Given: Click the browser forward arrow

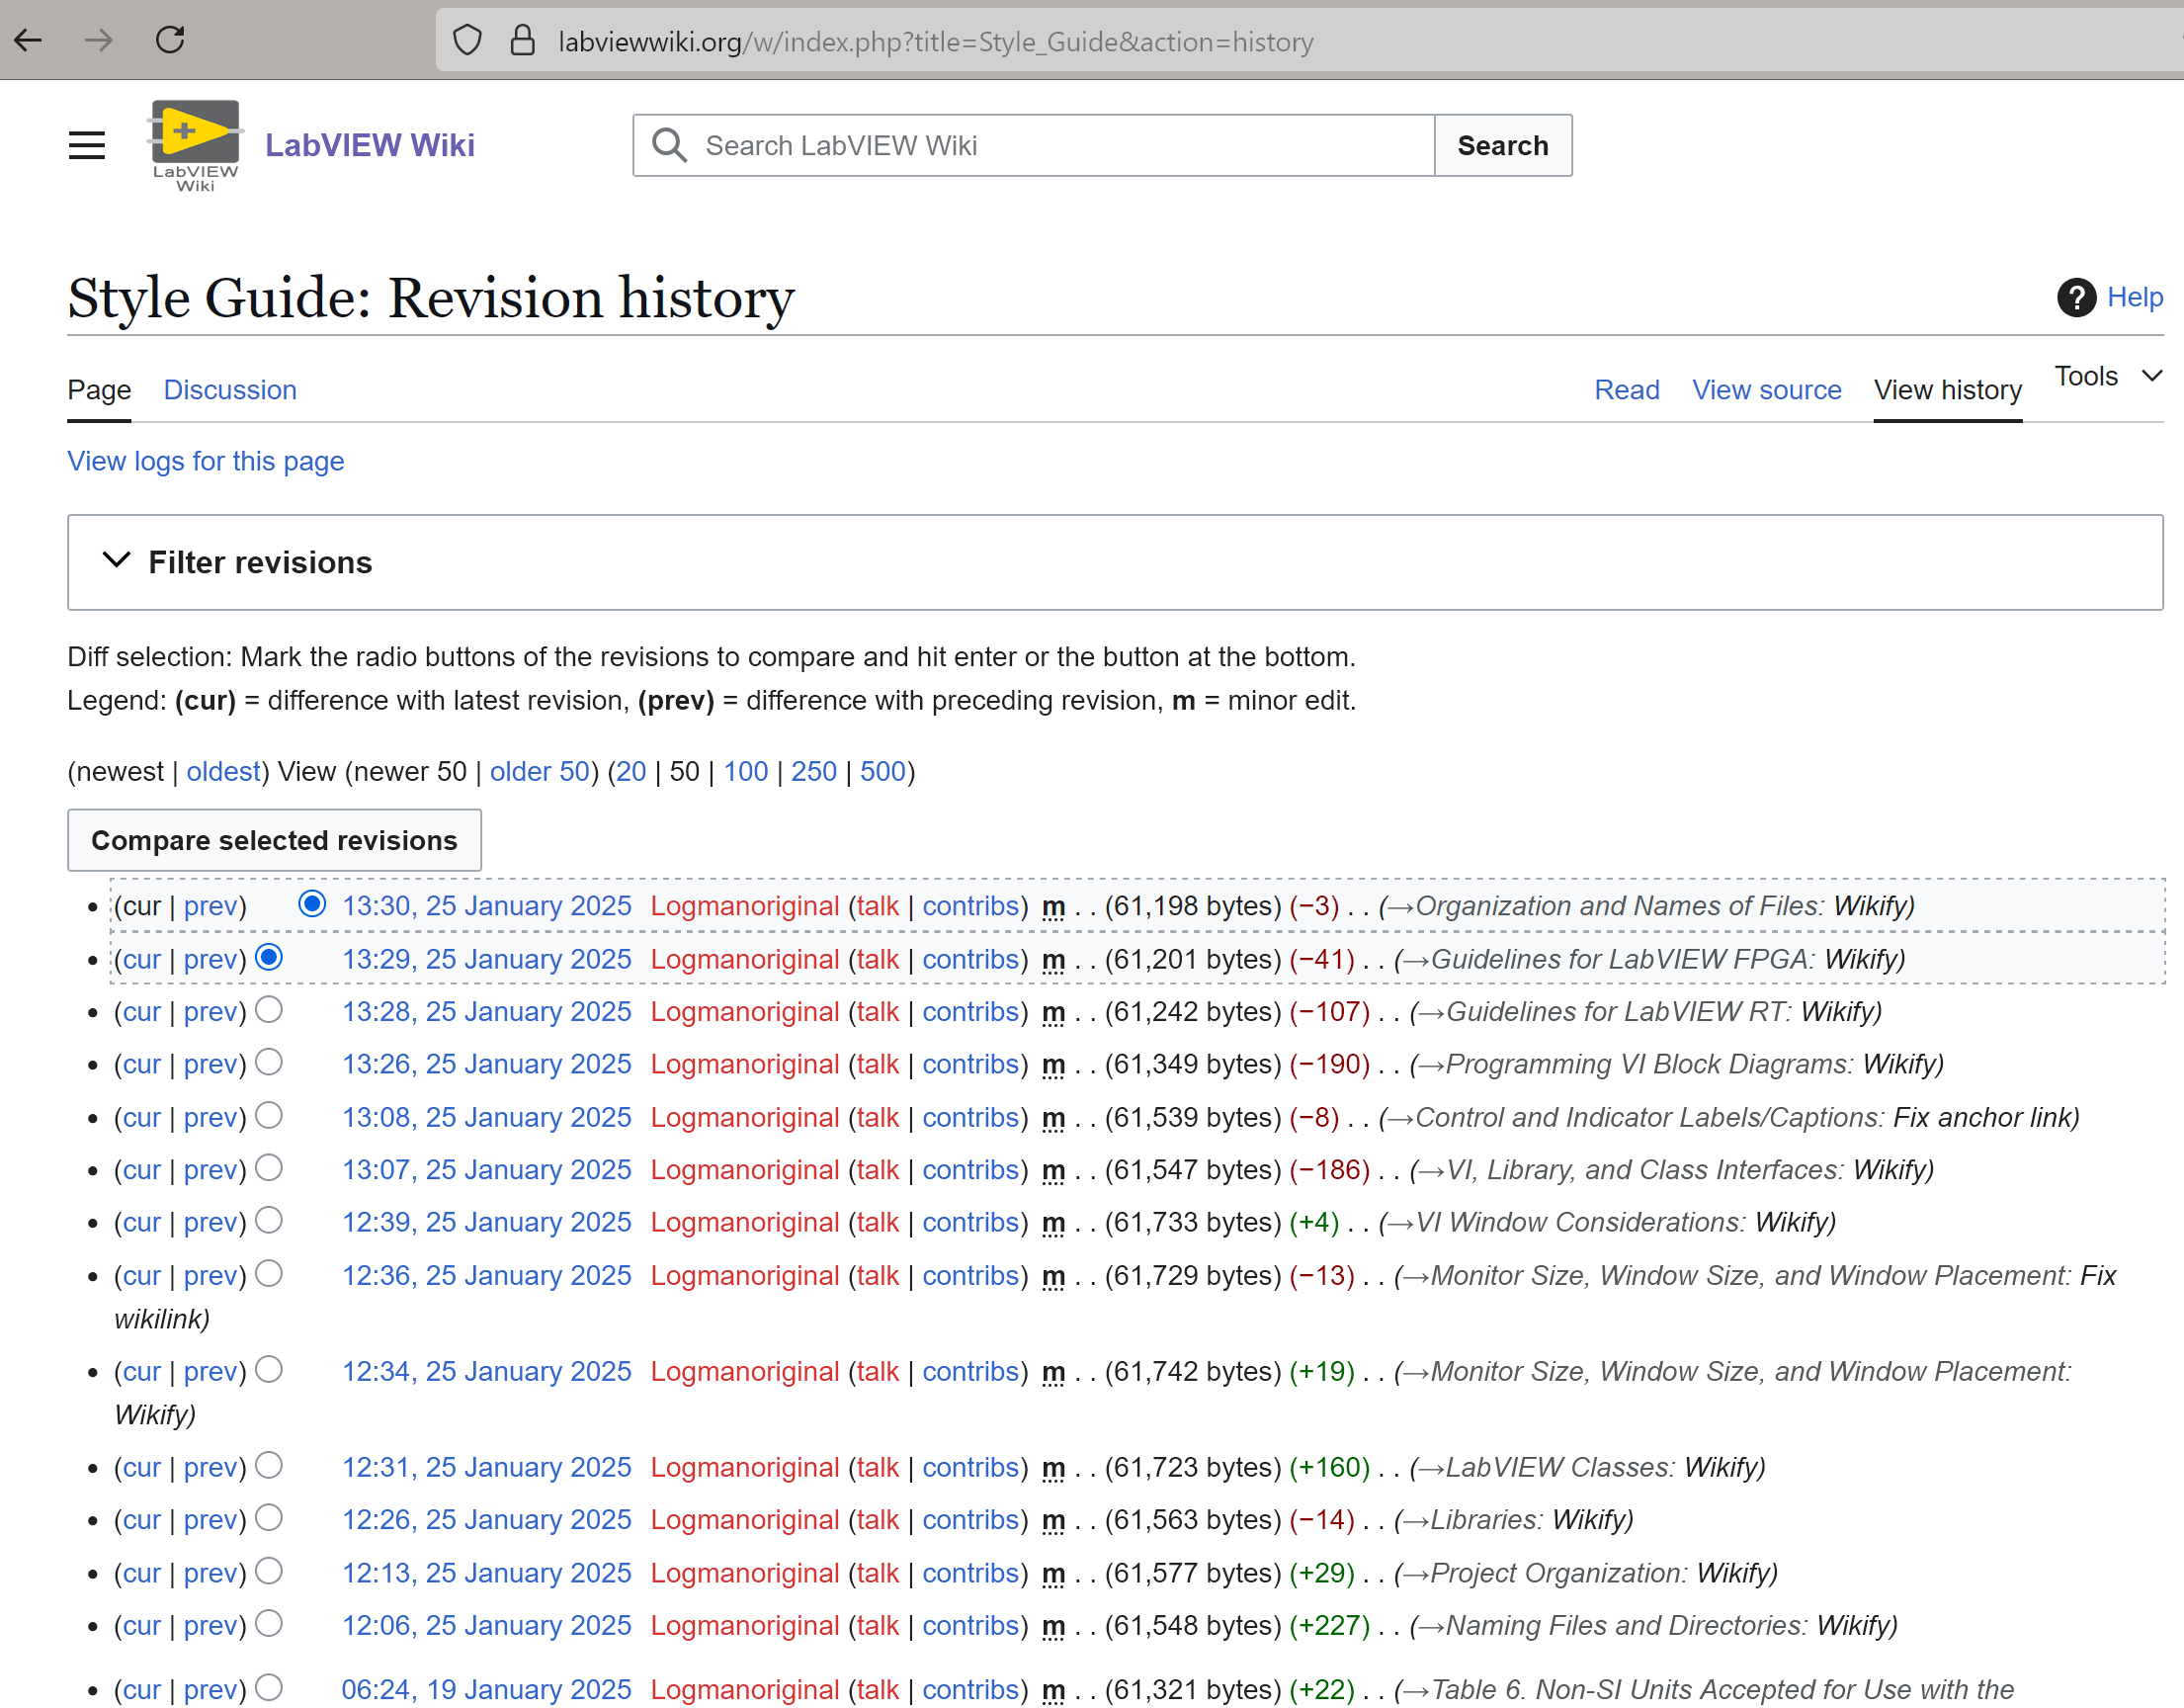Looking at the screenshot, I should point(99,40).
